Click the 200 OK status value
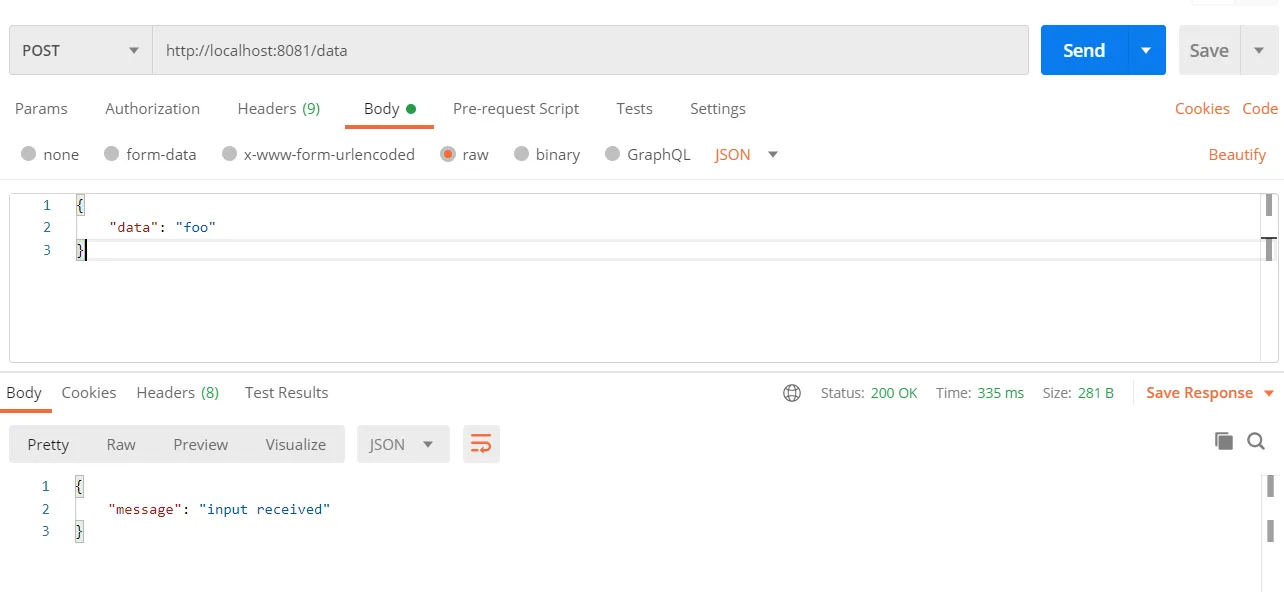Viewport: 1284px width, 592px height. coord(894,393)
